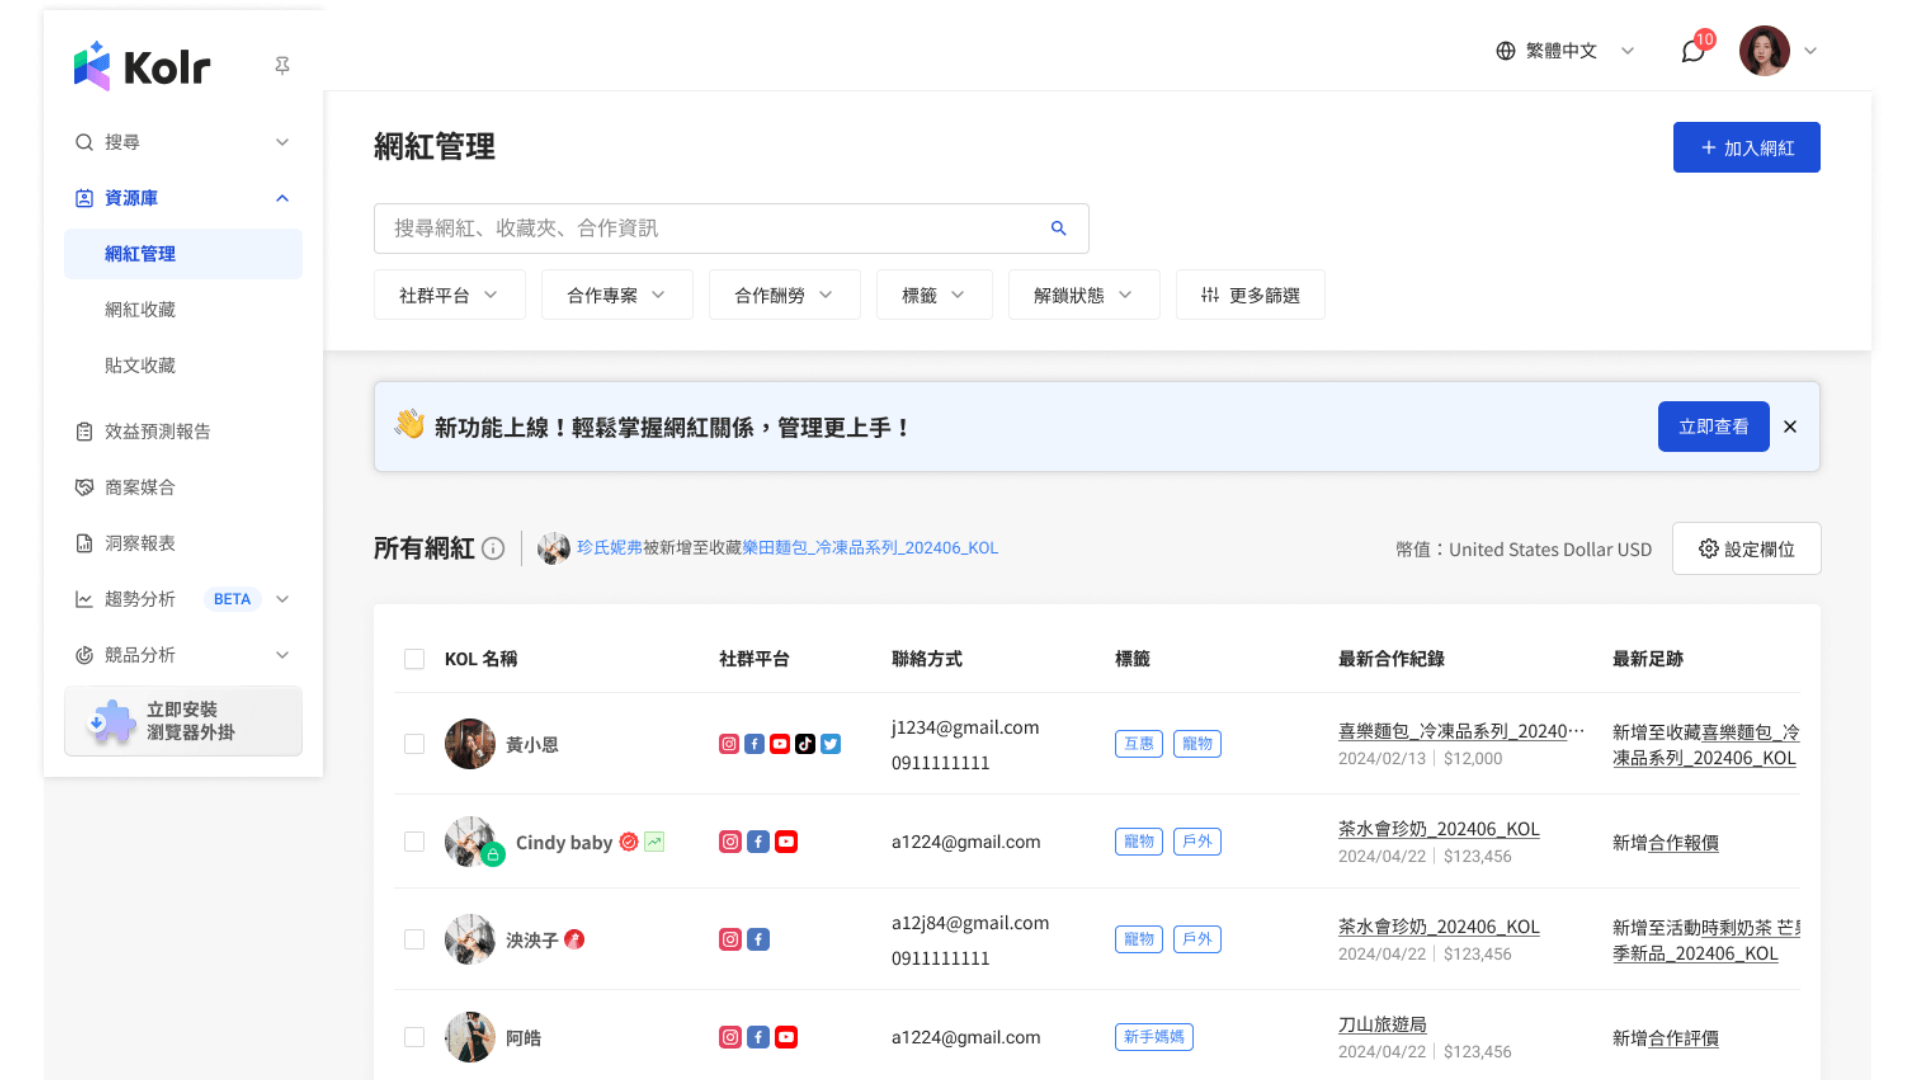Check the Cindy baby row checkbox
This screenshot has height=1080, width=1920.
pos(414,842)
